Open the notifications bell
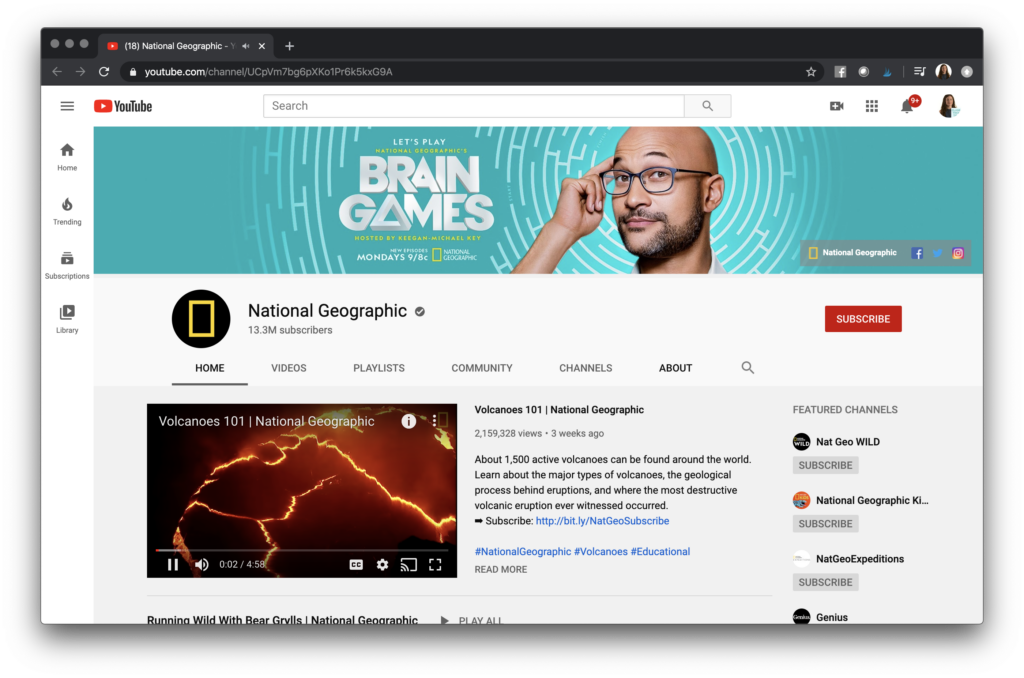The image size is (1024, 678). tap(906, 105)
